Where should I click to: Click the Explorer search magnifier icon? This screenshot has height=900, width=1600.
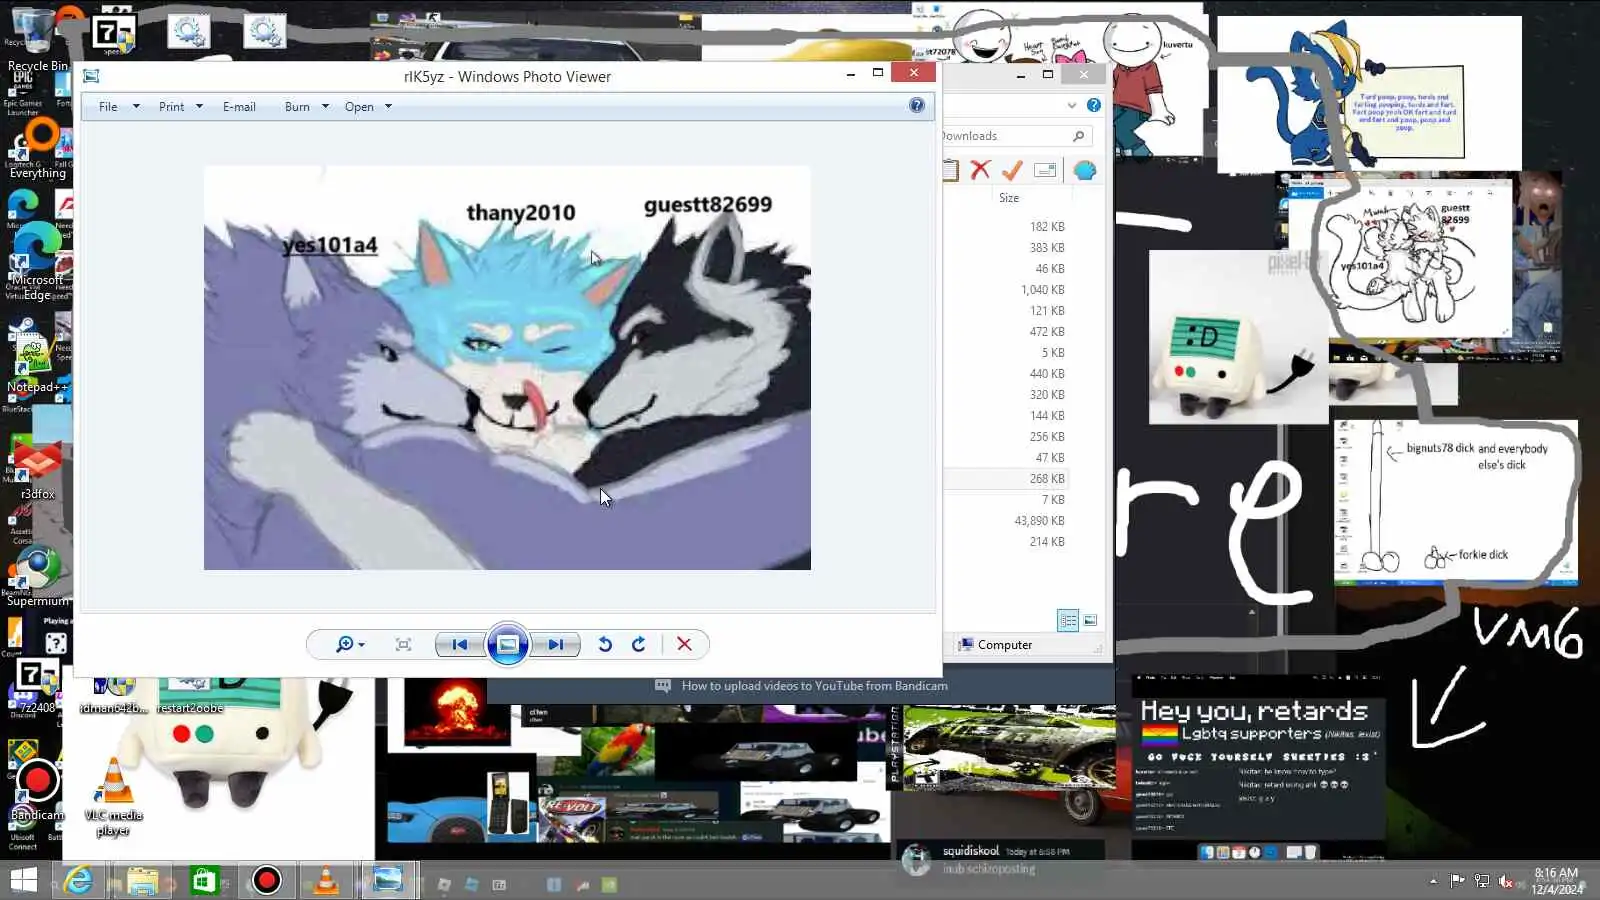coord(1078,136)
